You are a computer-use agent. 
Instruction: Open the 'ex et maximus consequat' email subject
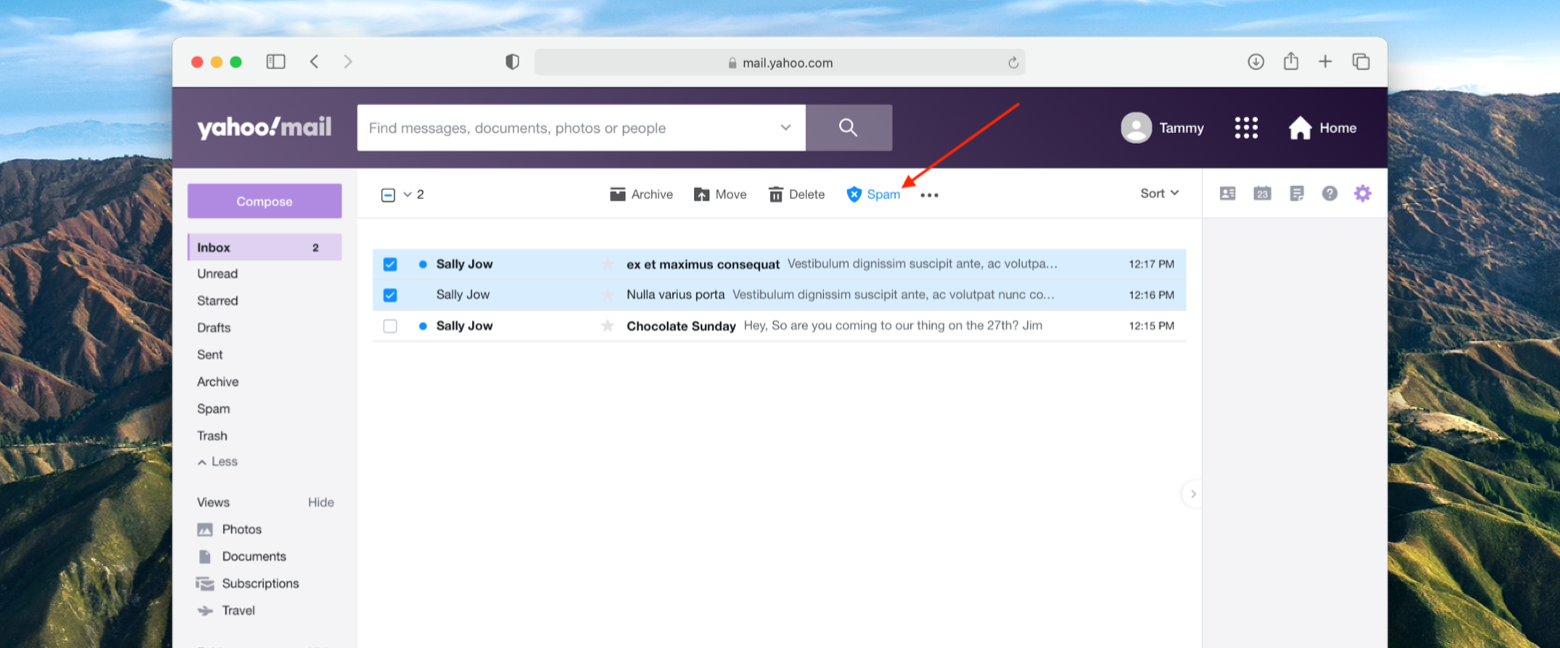(x=703, y=264)
